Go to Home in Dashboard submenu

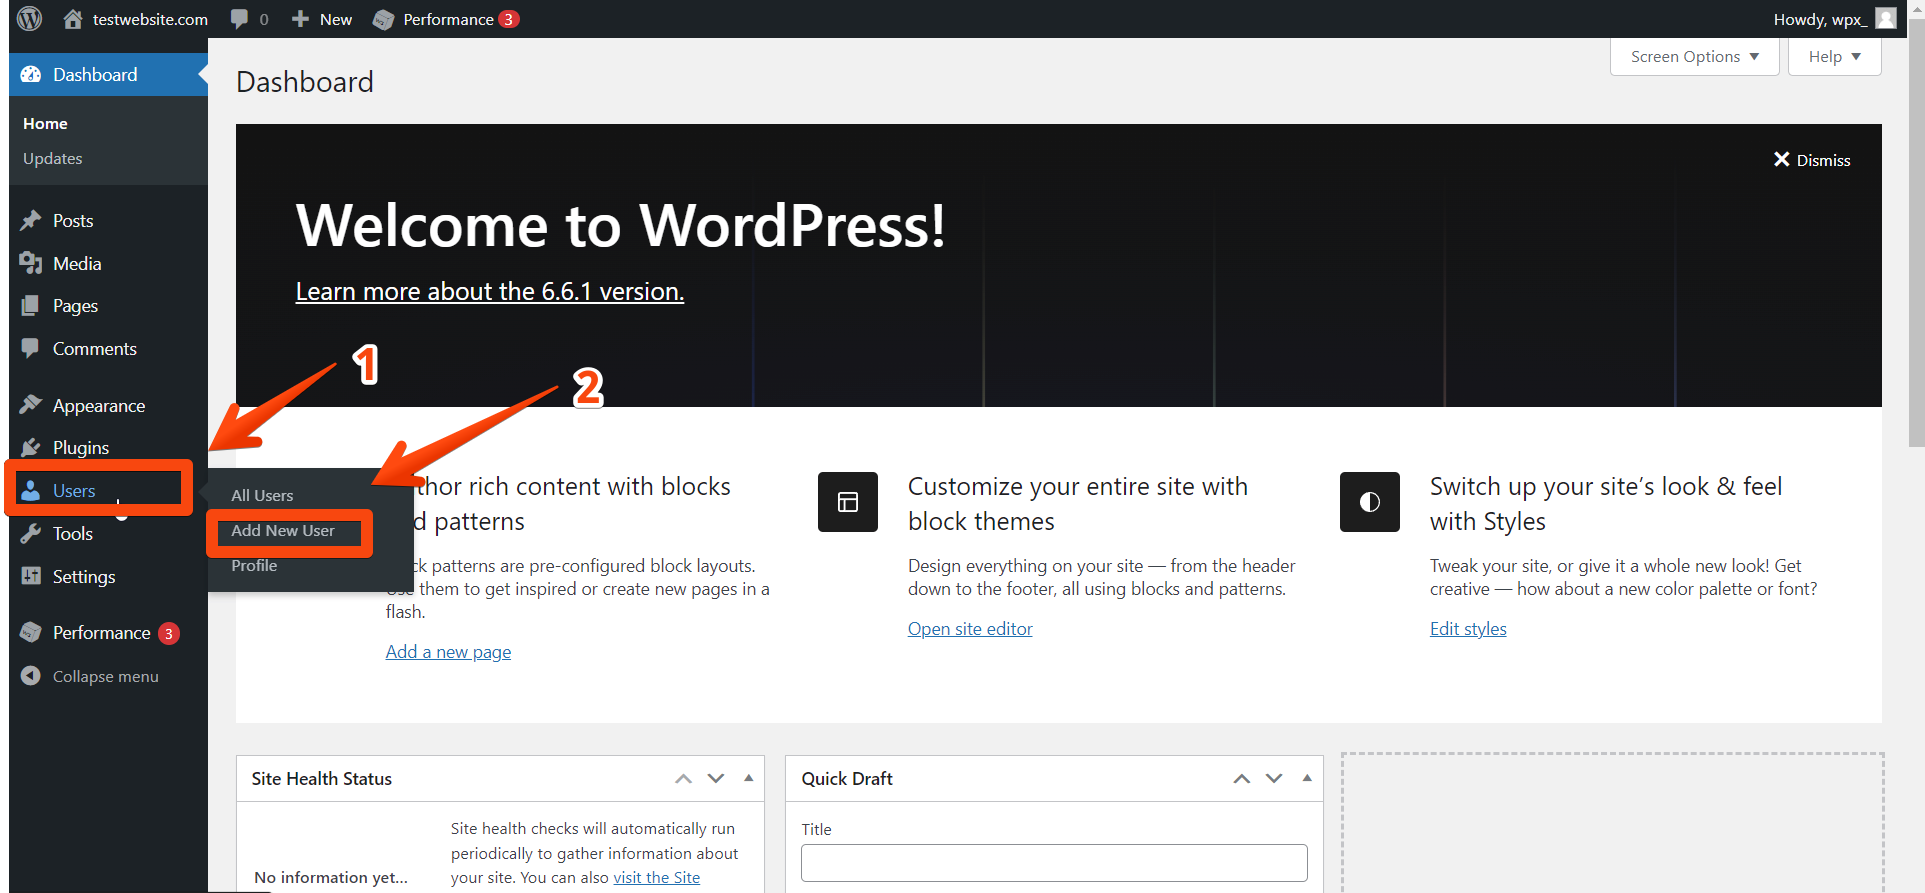tap(45, 124)
